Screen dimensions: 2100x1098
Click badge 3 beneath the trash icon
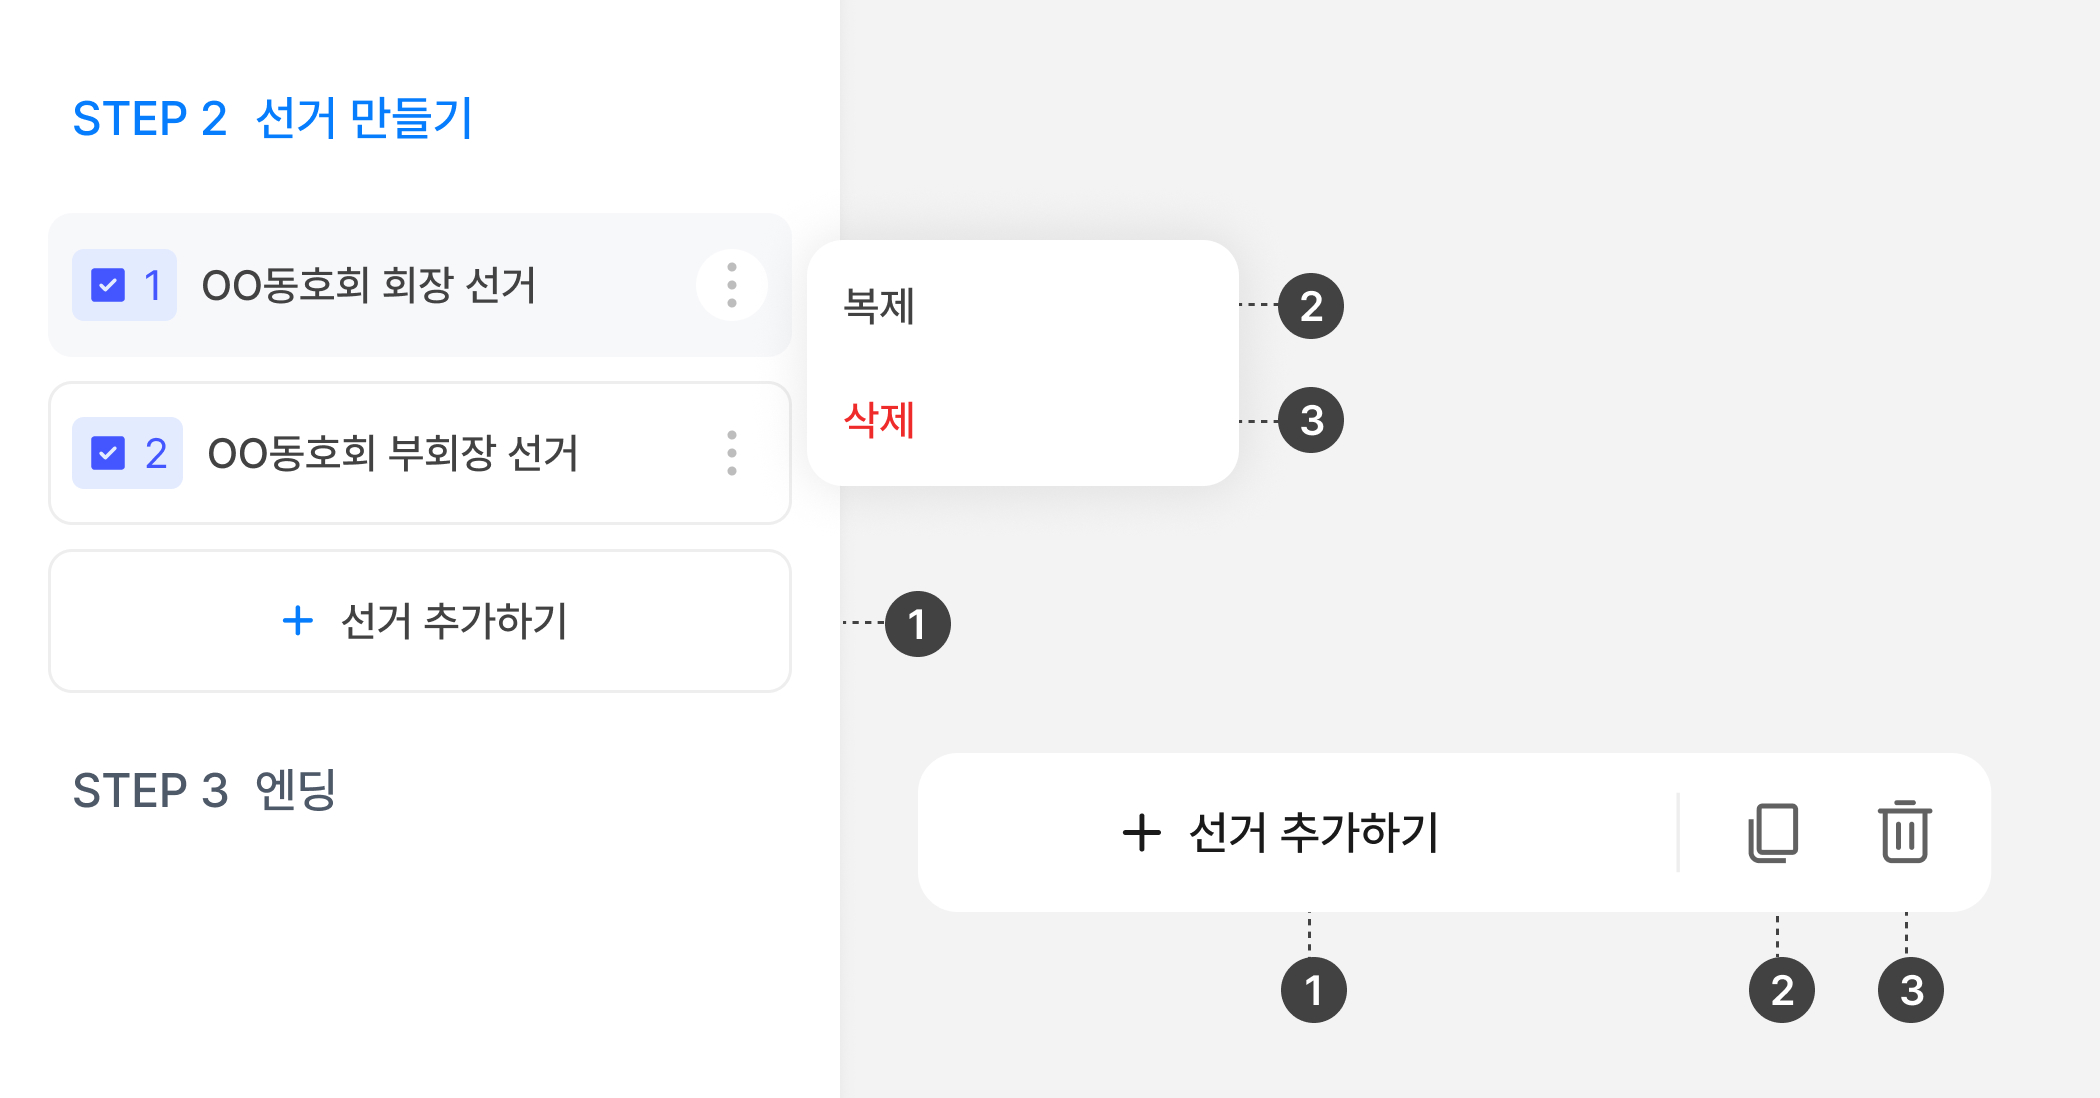click(1910, 990)
